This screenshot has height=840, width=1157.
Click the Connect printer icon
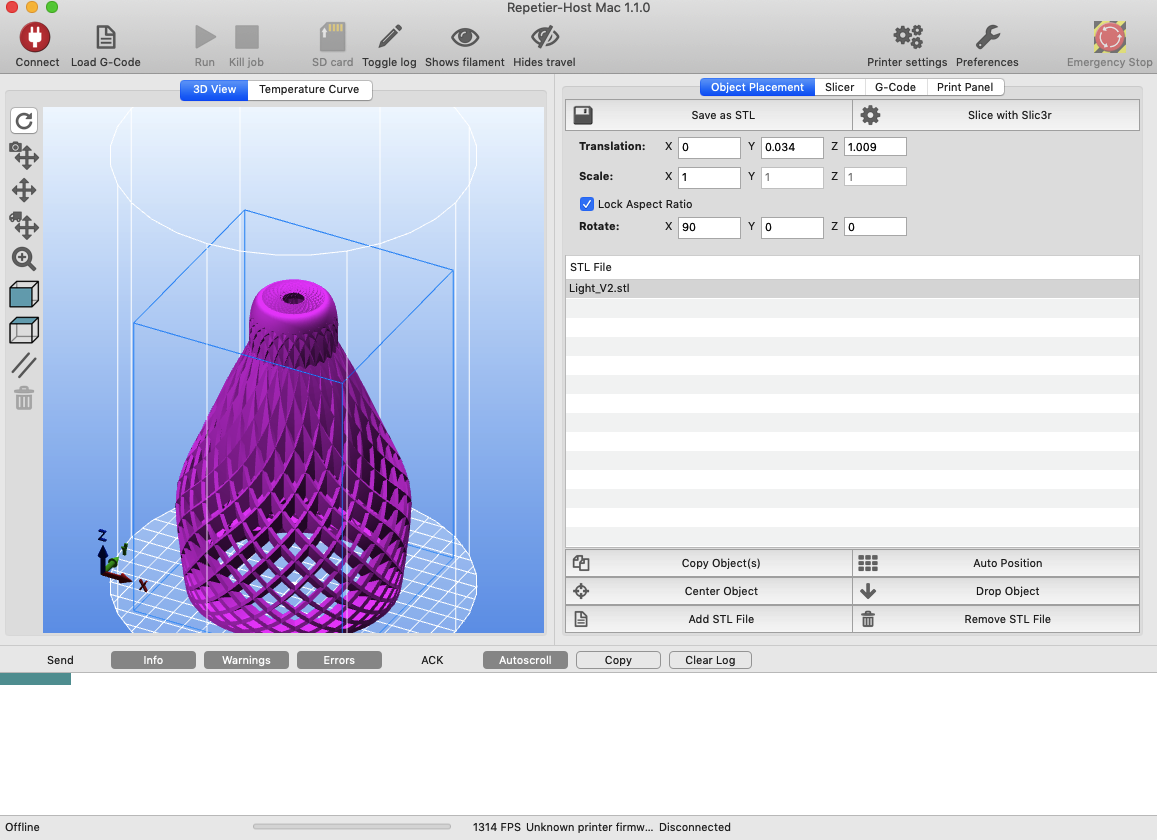(x=35, y=37)
